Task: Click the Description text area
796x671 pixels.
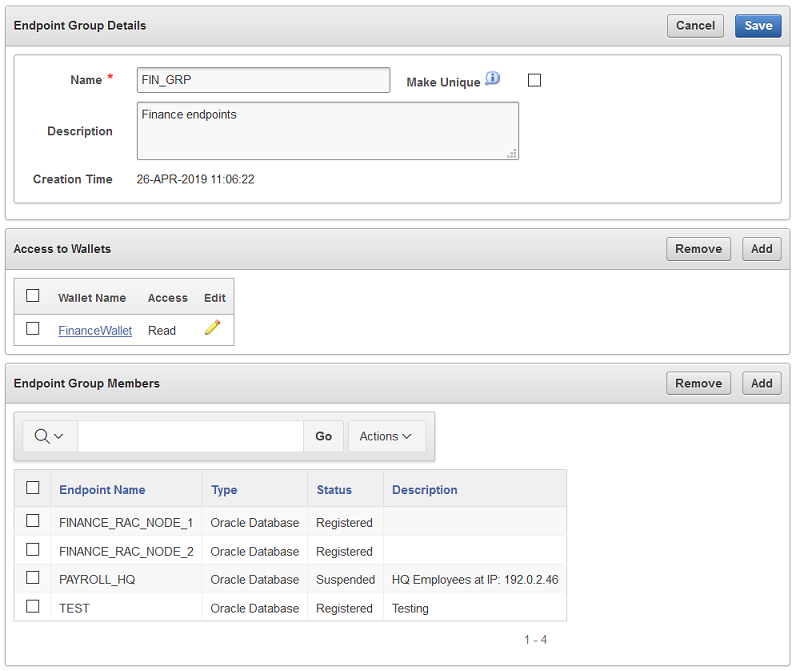Action: click(327, 131)
